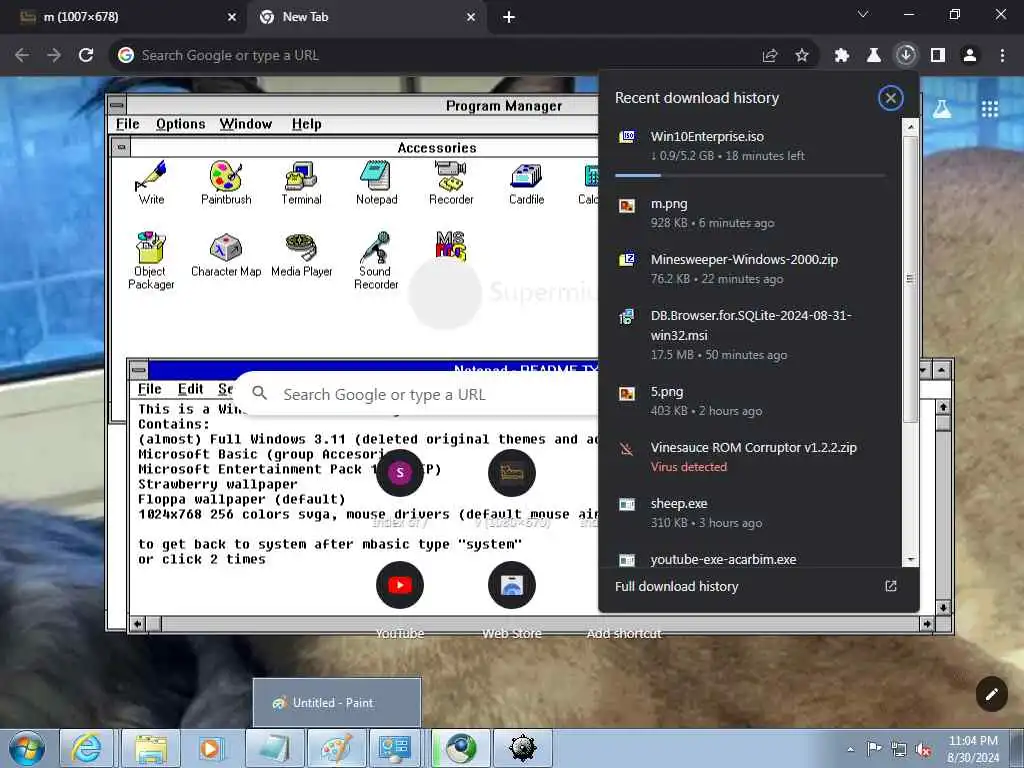Launch the Media Player icon
Screen dimensions: 1024x768
pyautogui.click(x=301, y=255)
